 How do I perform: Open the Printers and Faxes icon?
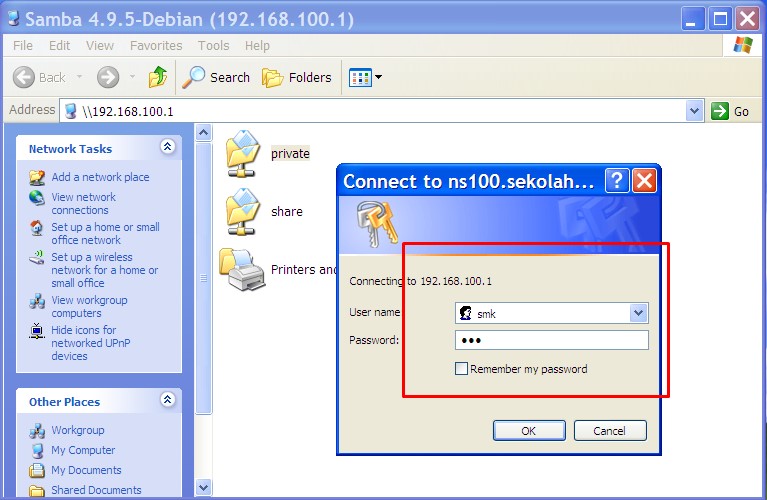pos(242,269)
